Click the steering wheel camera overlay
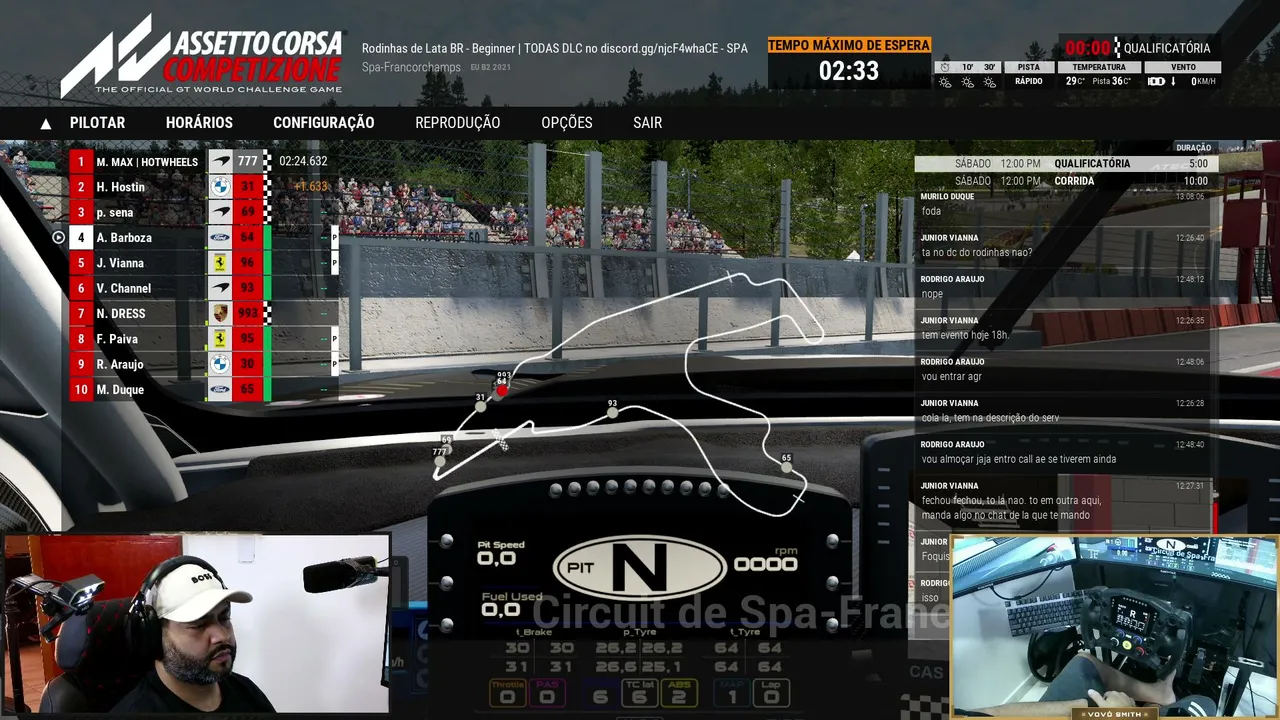The height and width of the screenshot is (720, 1280). (x=1114, y=626)
